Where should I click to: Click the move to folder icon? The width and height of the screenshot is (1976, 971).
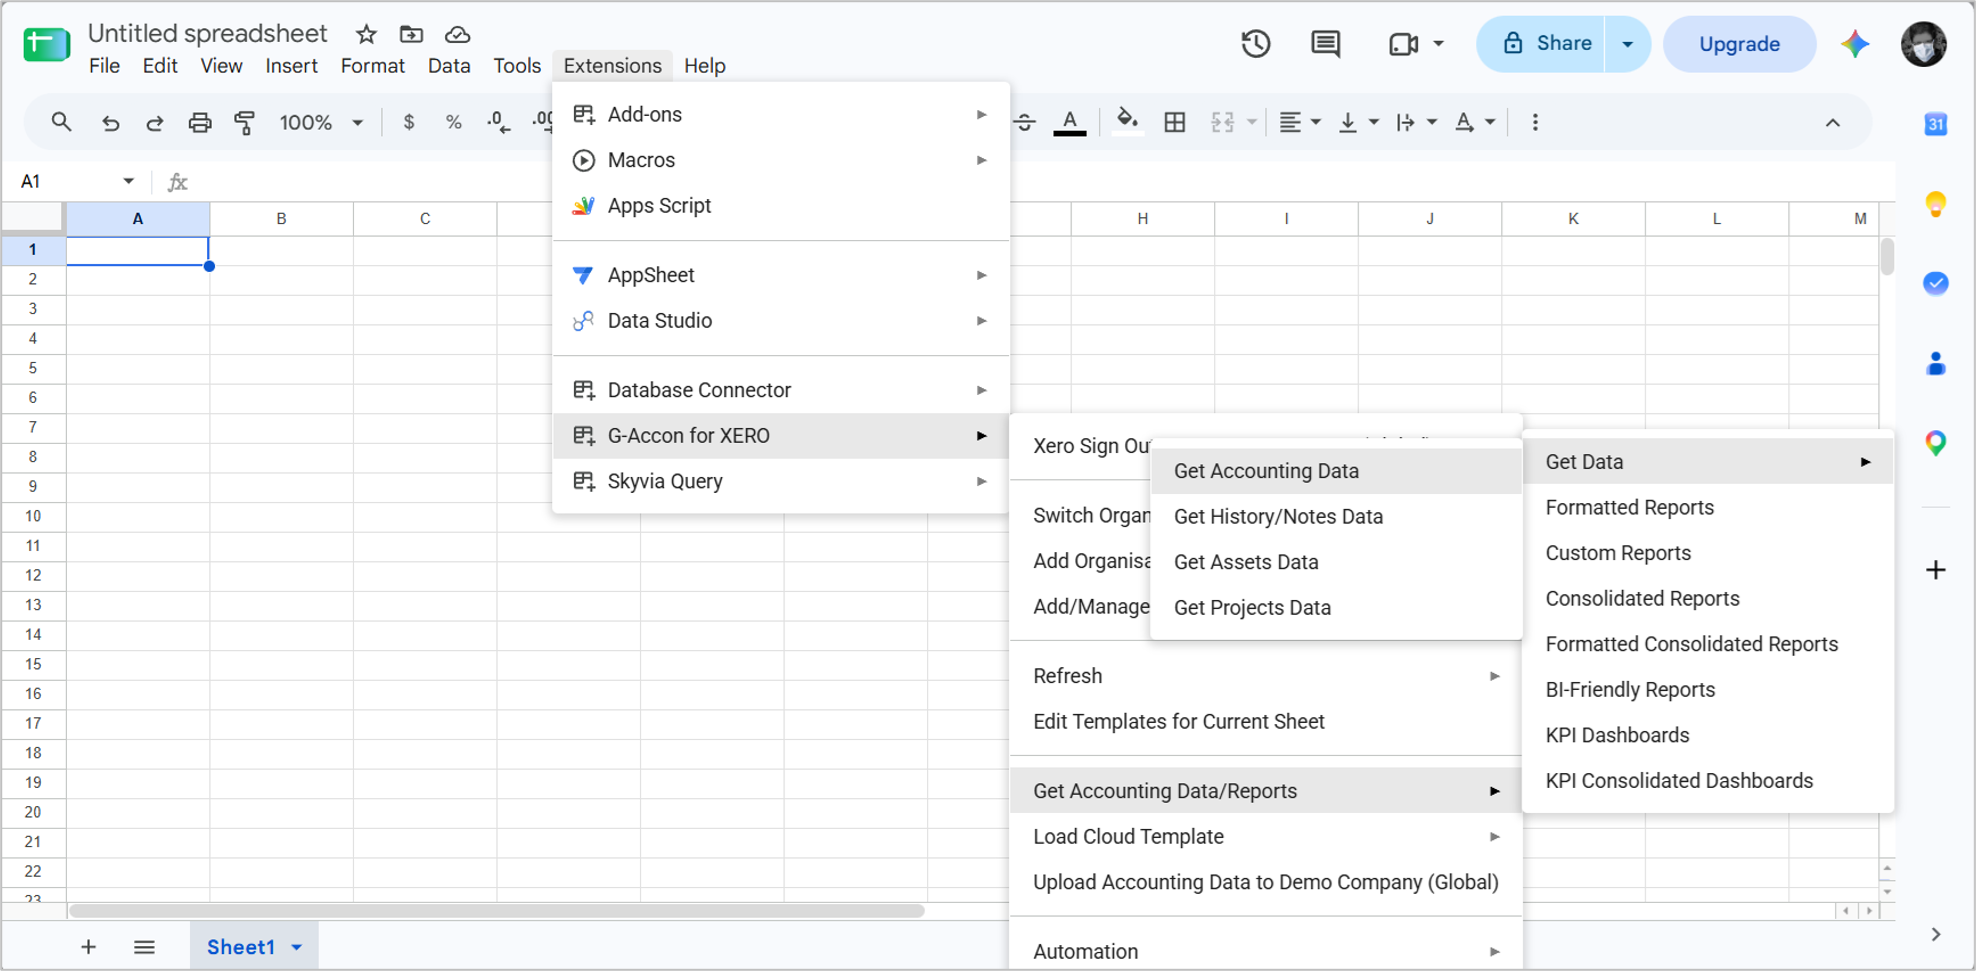pos(411,34)
